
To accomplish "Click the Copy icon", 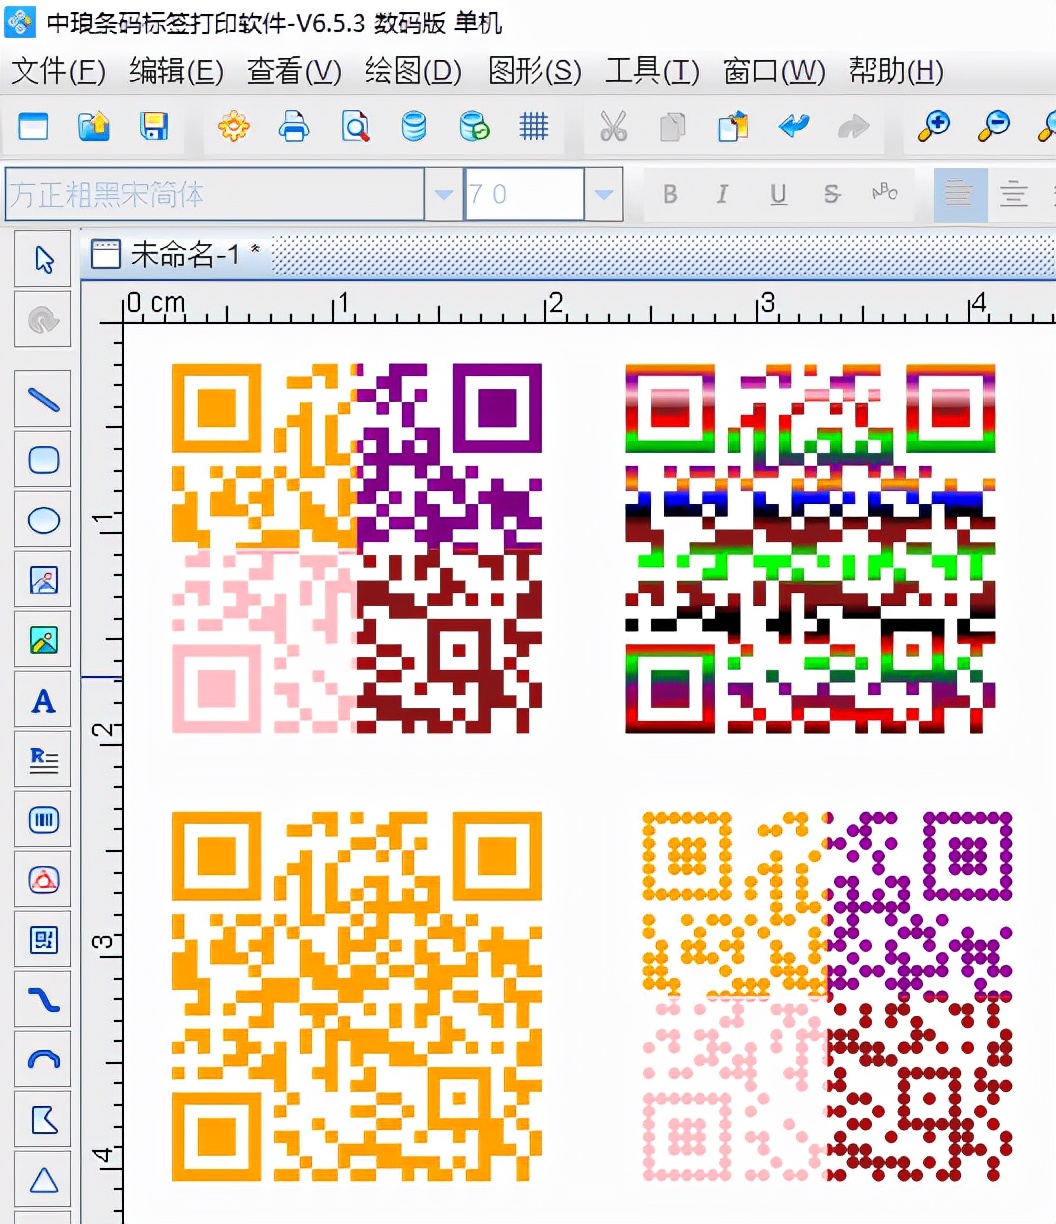I will [x=673, y=126].
